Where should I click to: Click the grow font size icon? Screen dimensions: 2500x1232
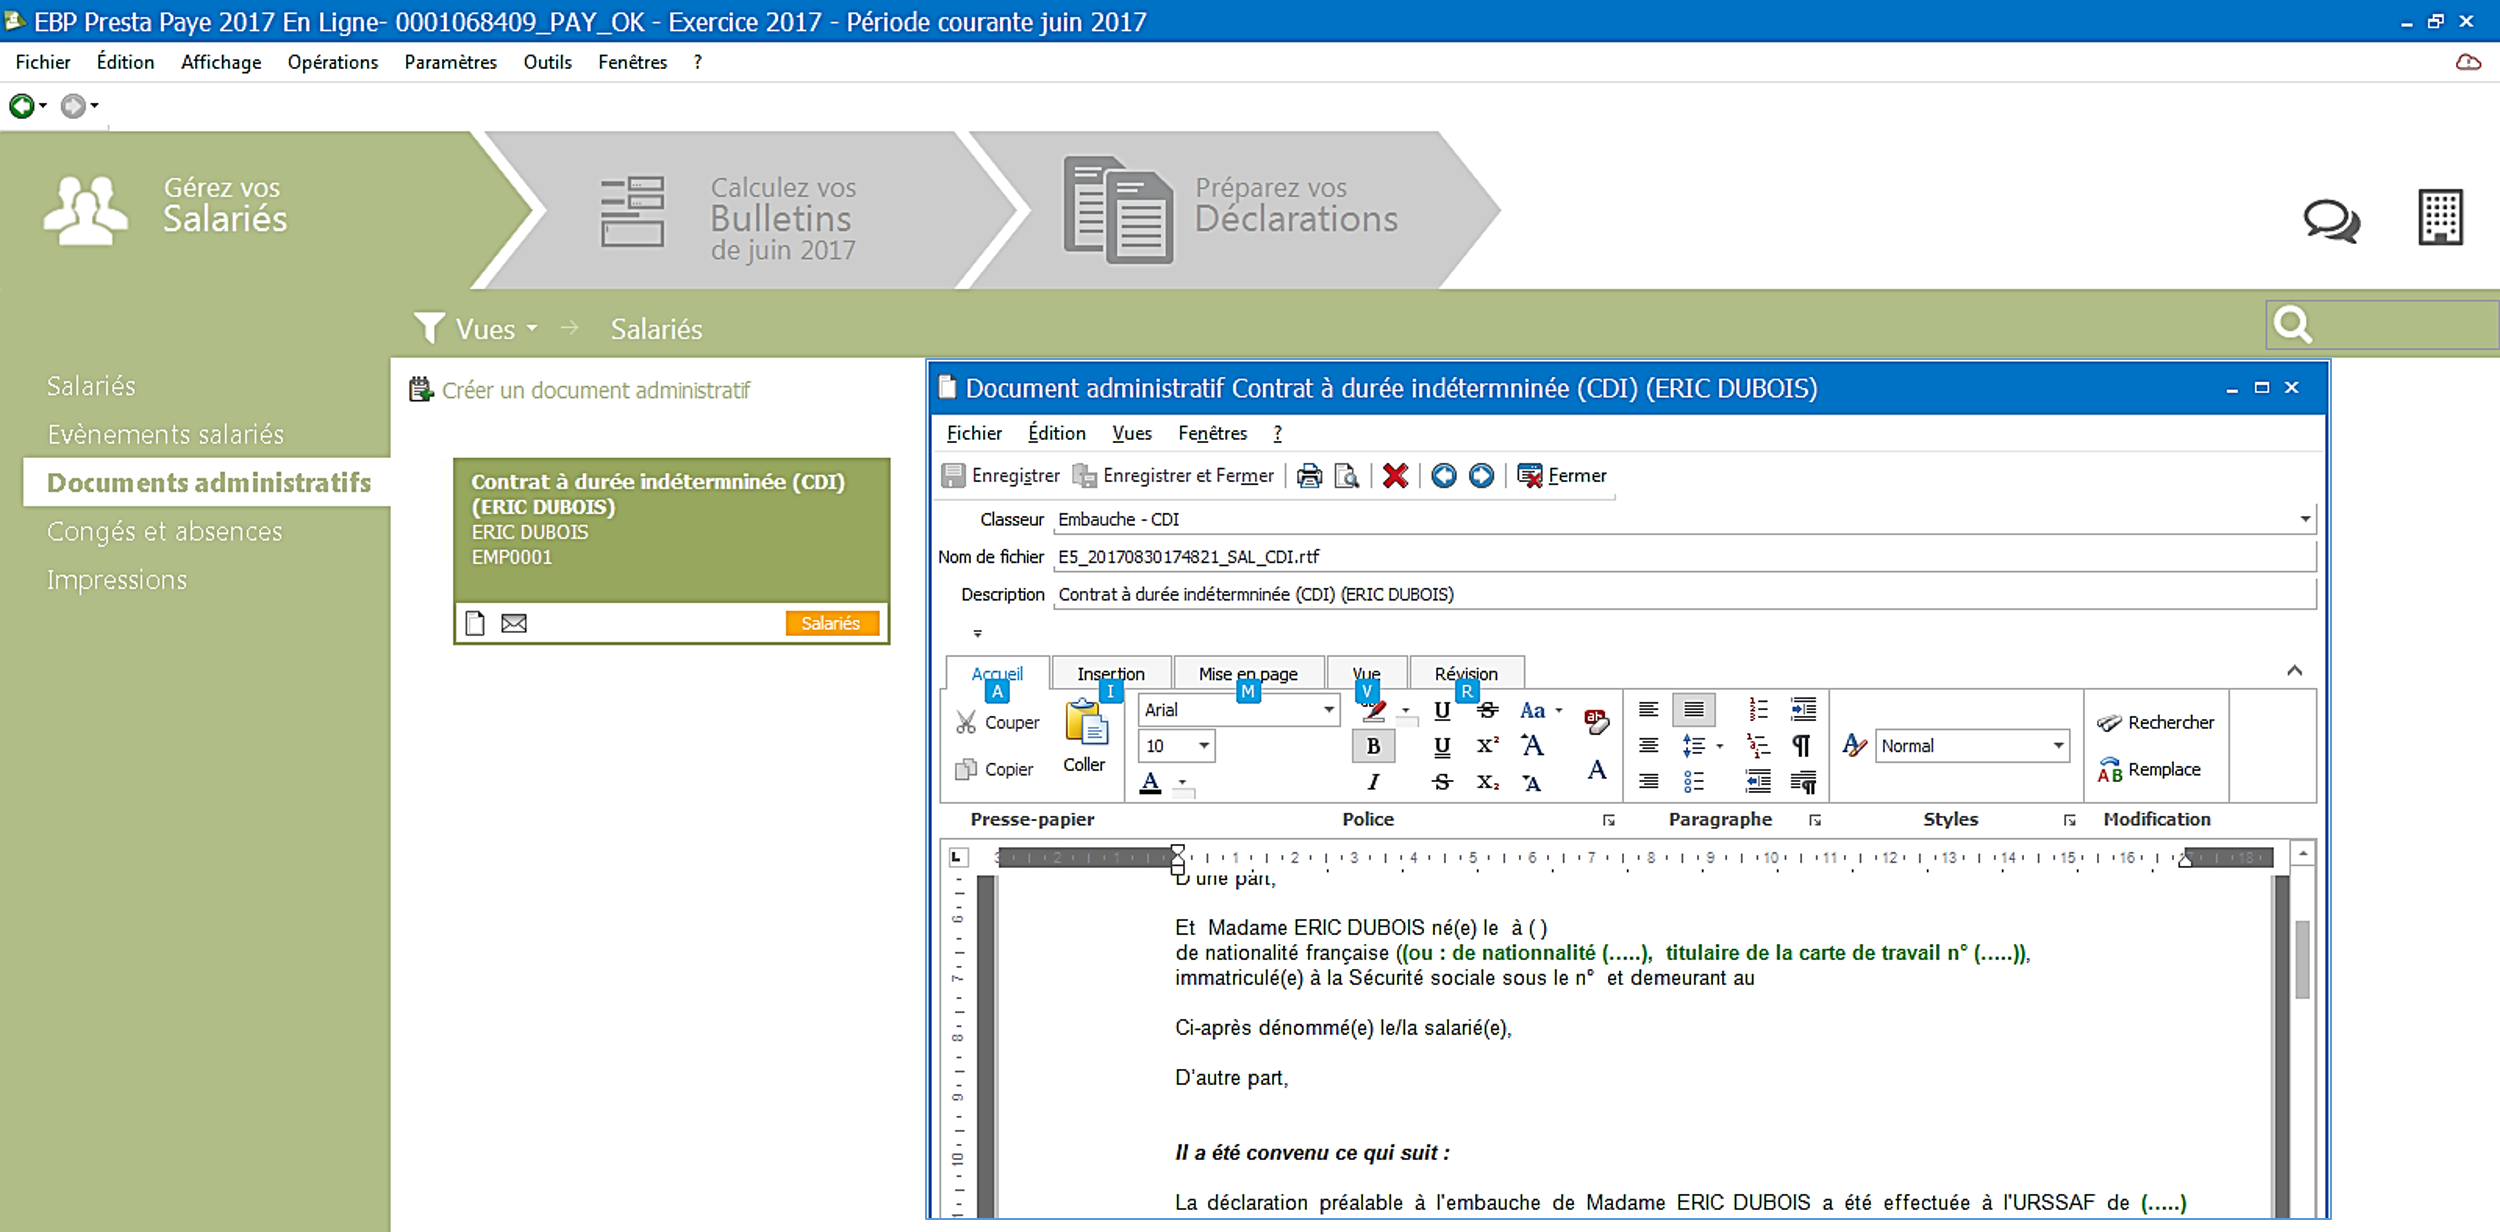(1531, 746)
